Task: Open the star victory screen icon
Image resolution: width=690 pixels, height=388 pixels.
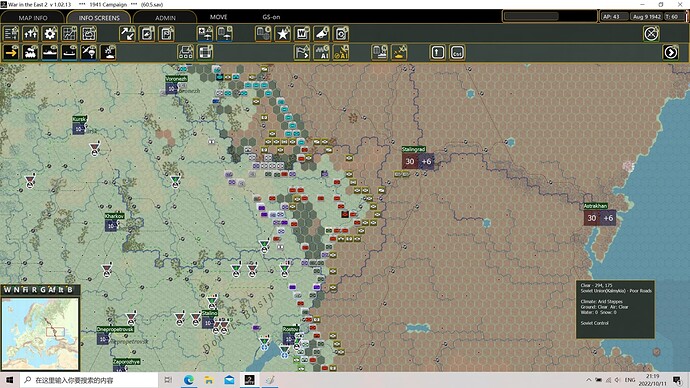Action: [283, 34]
